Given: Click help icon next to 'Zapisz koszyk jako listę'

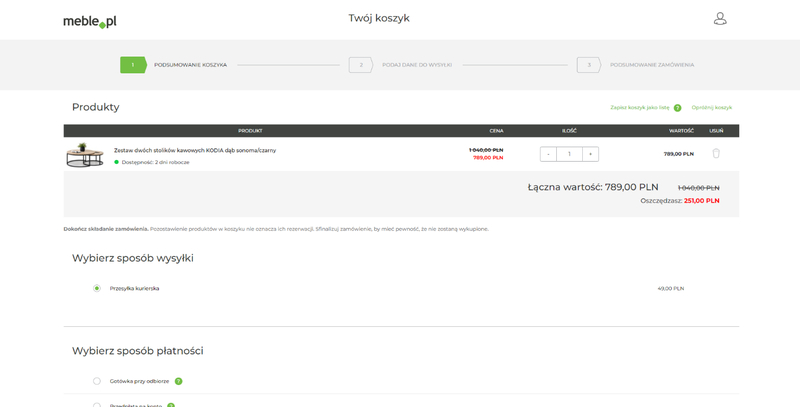Looking at the screenshot, I should (x=677, y=108).
